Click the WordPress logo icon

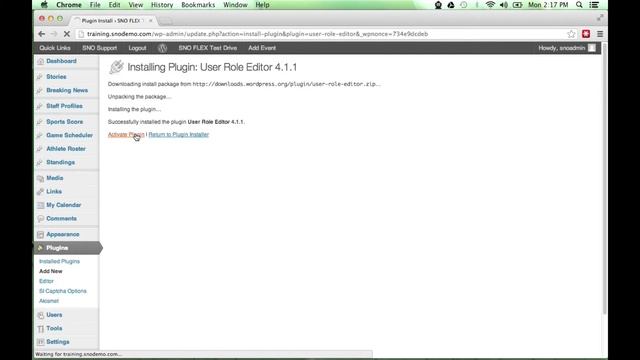click(x=162, y=48)
